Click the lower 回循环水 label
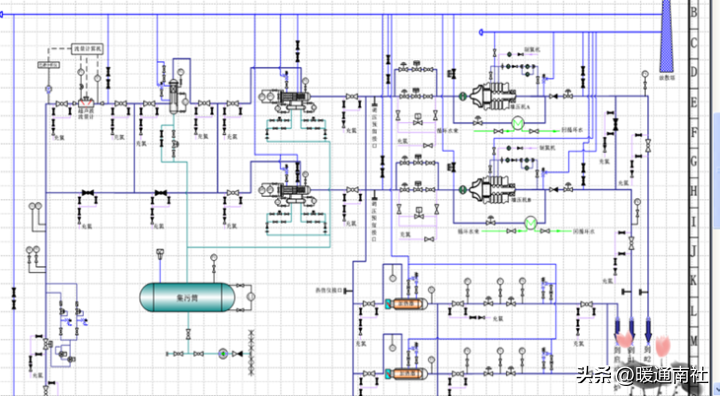The image size is (720, 396). (x=584, y=231)
